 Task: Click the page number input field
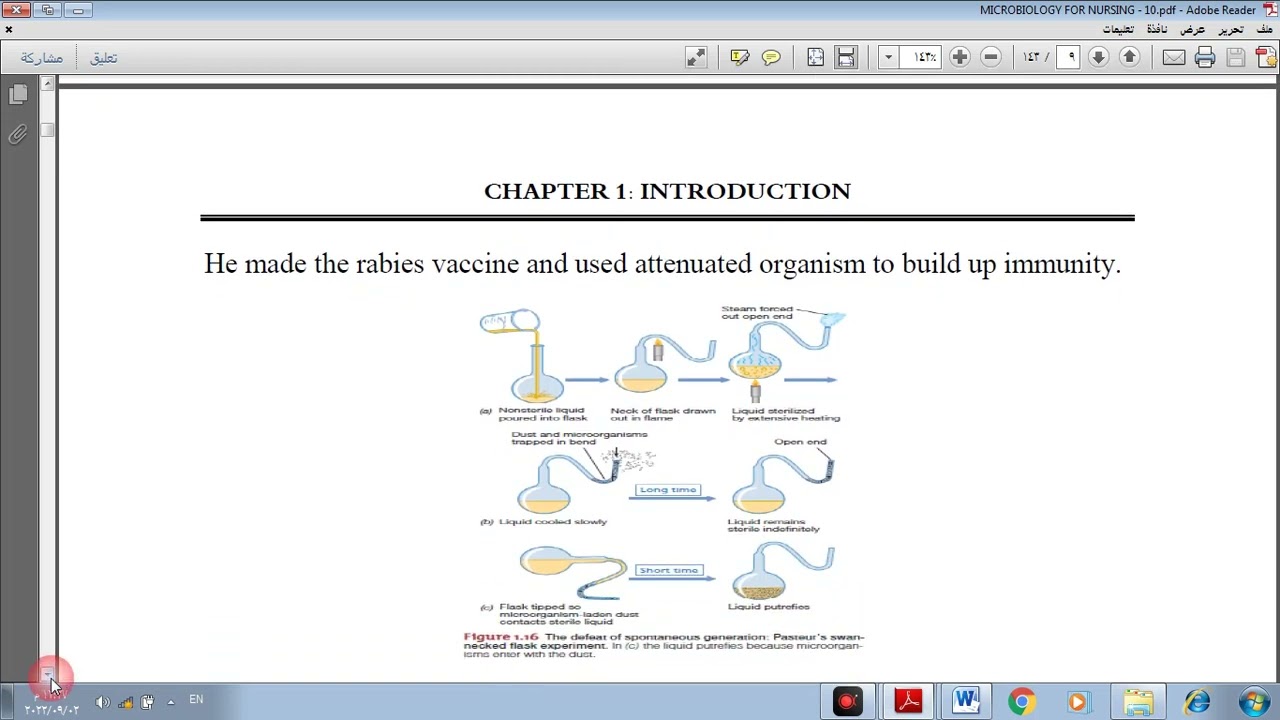pos(1068,58)
